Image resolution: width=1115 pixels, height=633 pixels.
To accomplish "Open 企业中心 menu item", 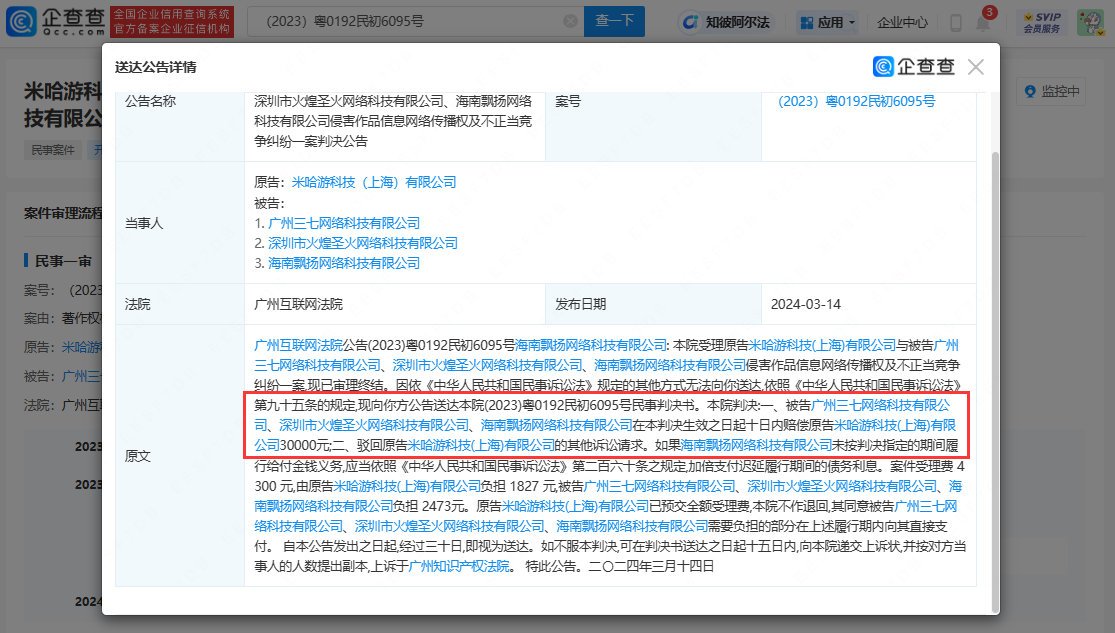I will 902,22.
